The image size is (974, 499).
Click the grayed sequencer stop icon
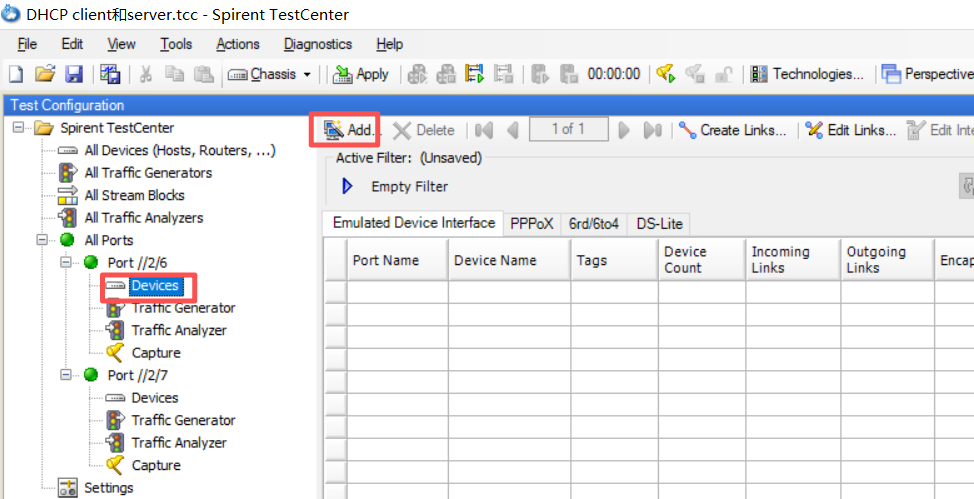coord(503,75)
